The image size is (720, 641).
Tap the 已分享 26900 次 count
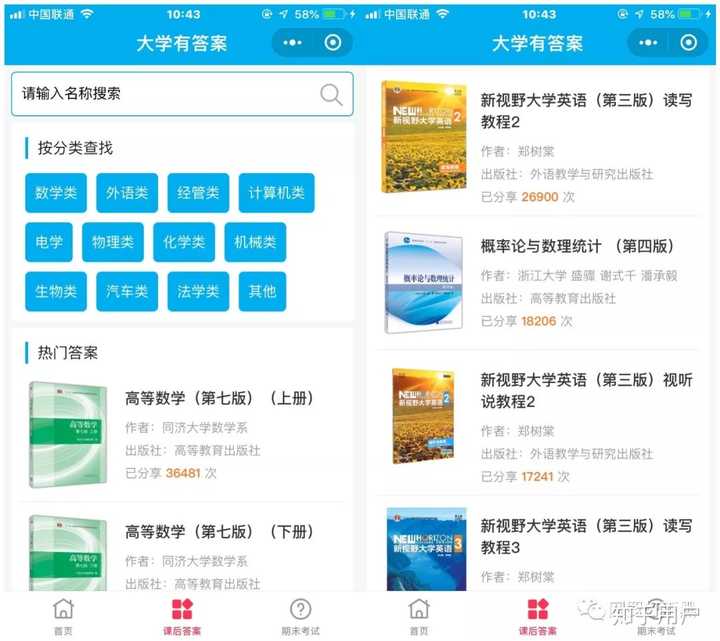tap(528, 197)
